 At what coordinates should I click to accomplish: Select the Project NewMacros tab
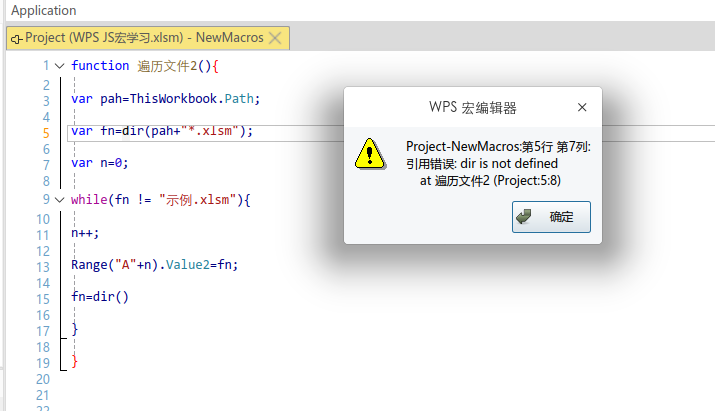(x=148, y=38)
